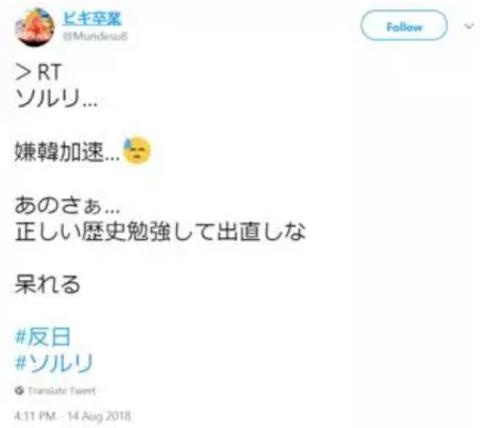Click the 呆れる text
Image resolution: width=480 pixels, height=428 pixels.
47,284
